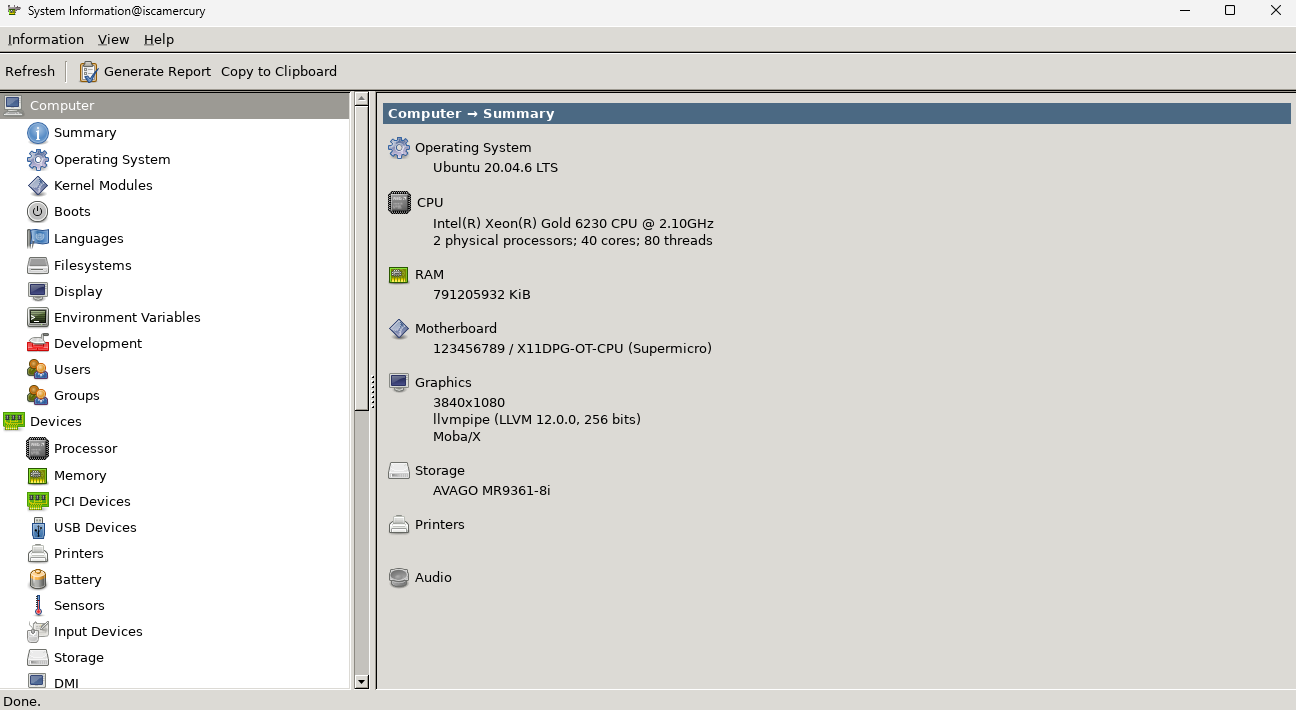Image resolution: width=1296 pixels, height=710 pixels.
Task: Click the Memory icon in sidebar
Action: tap(37, 475)
